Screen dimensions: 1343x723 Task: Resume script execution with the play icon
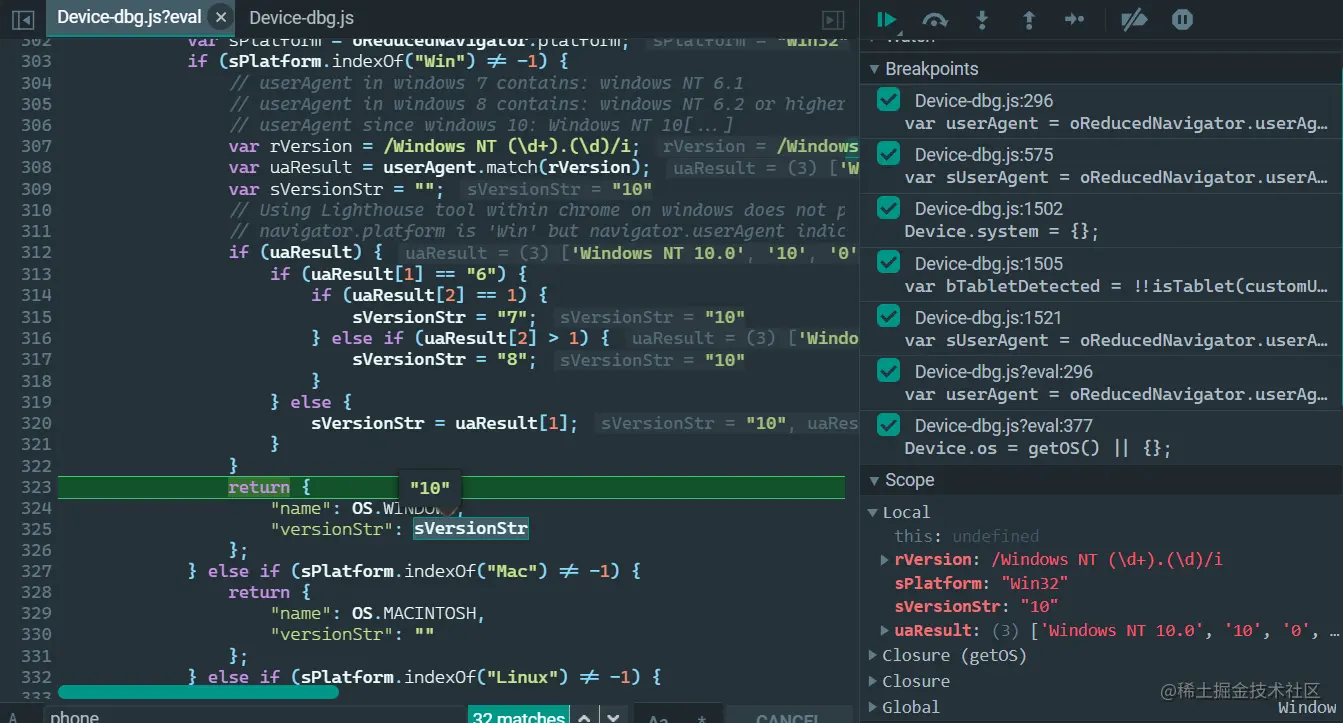click(x=886, y=19)
